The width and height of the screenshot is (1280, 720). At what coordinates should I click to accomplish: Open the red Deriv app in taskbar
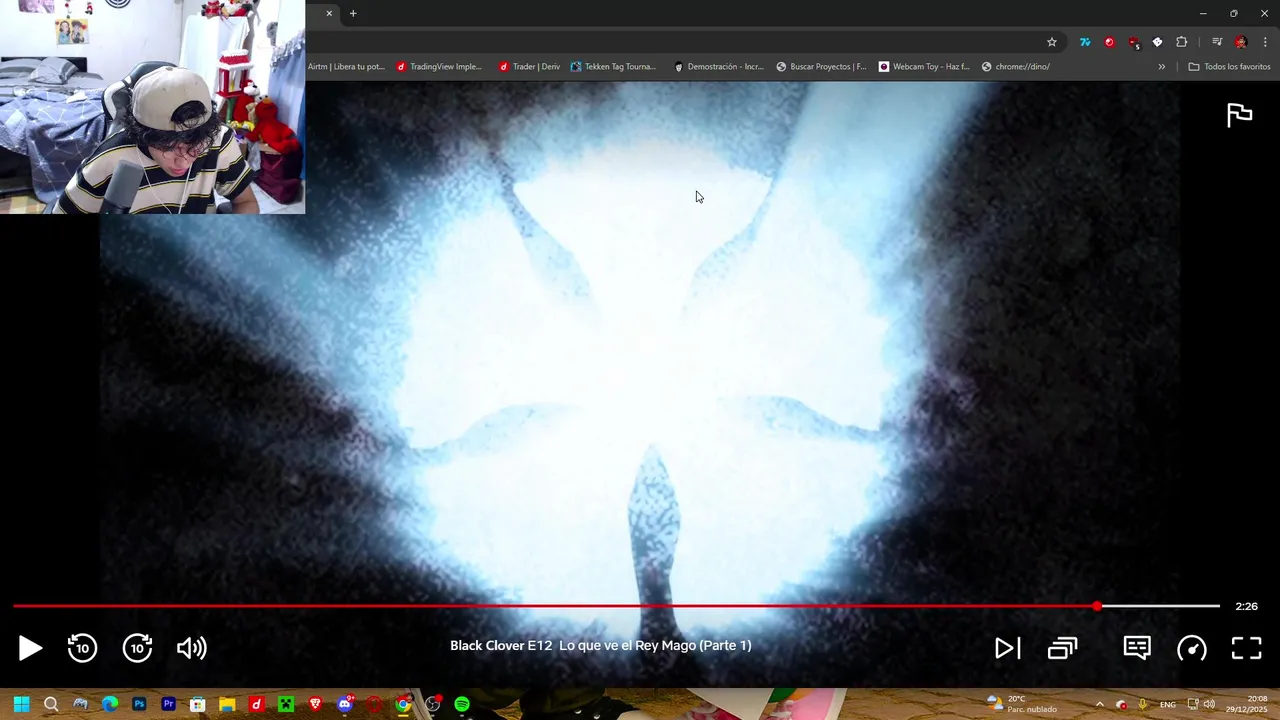click(256, 704)
